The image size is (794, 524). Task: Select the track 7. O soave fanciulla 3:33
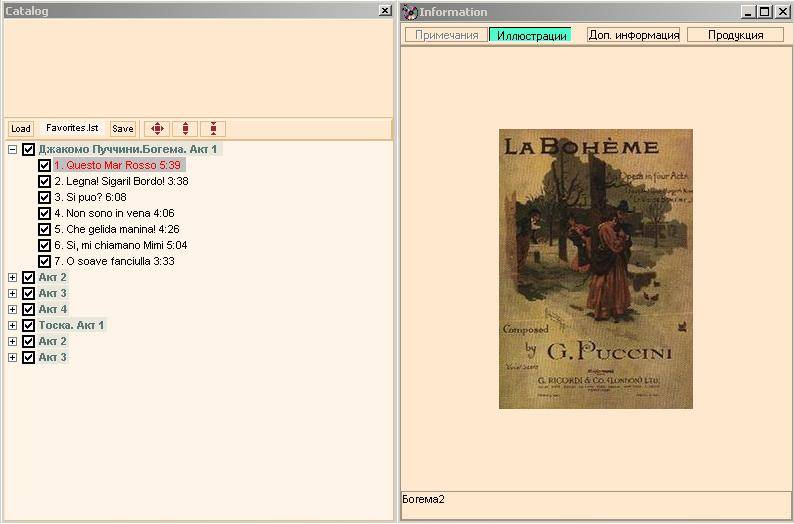click(x=114, y=261)
